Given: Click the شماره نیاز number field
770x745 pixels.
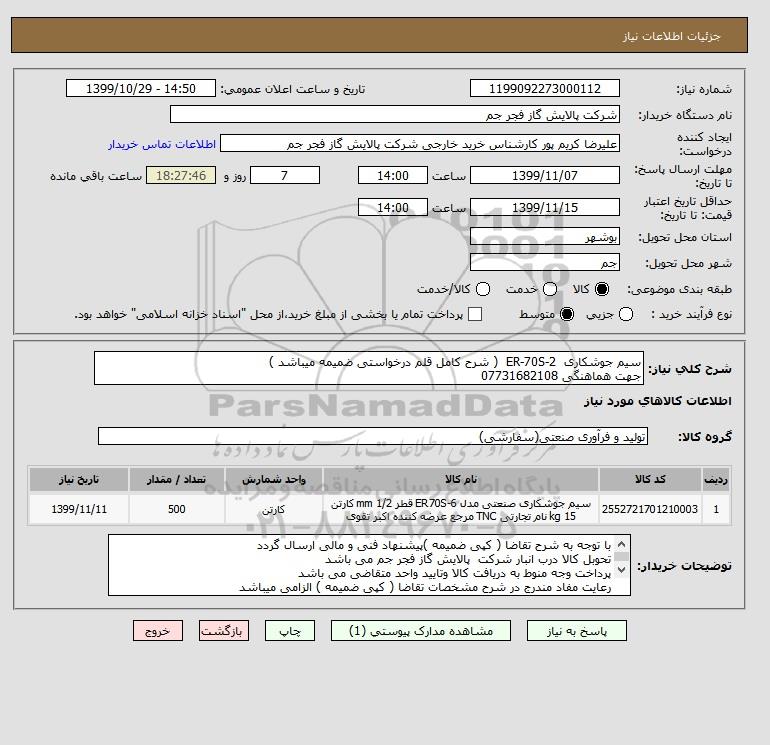Looking at the screenshot, I should point(545,88).
